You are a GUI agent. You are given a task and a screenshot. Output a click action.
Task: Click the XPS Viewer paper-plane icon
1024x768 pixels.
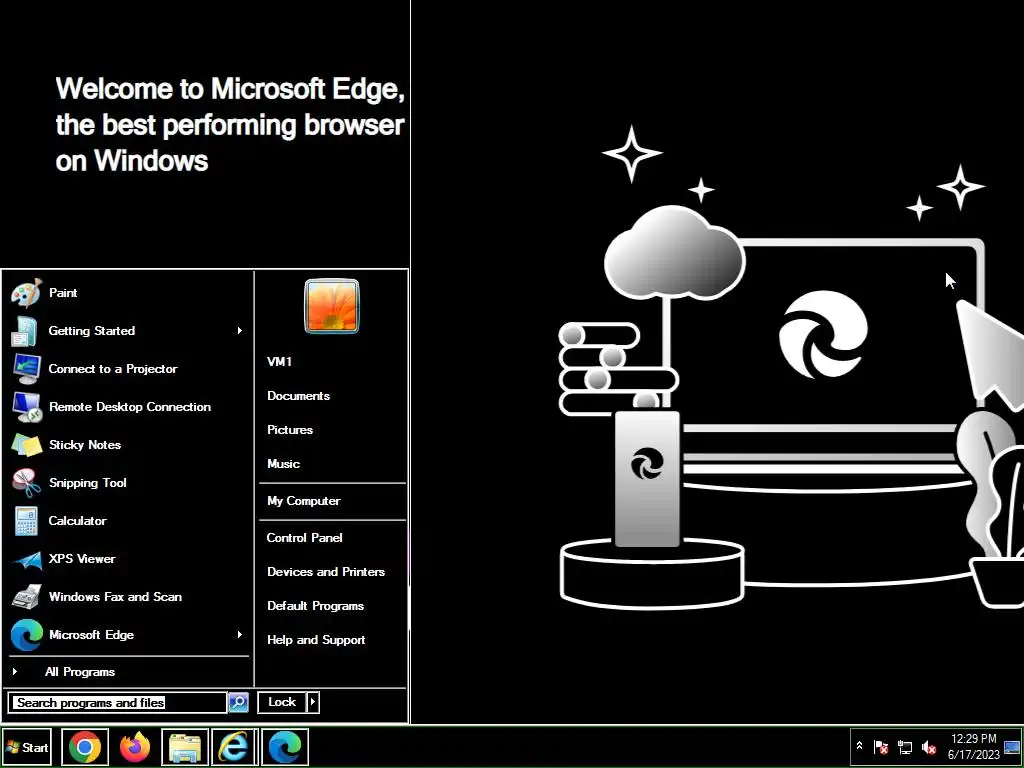coord(27,560)
